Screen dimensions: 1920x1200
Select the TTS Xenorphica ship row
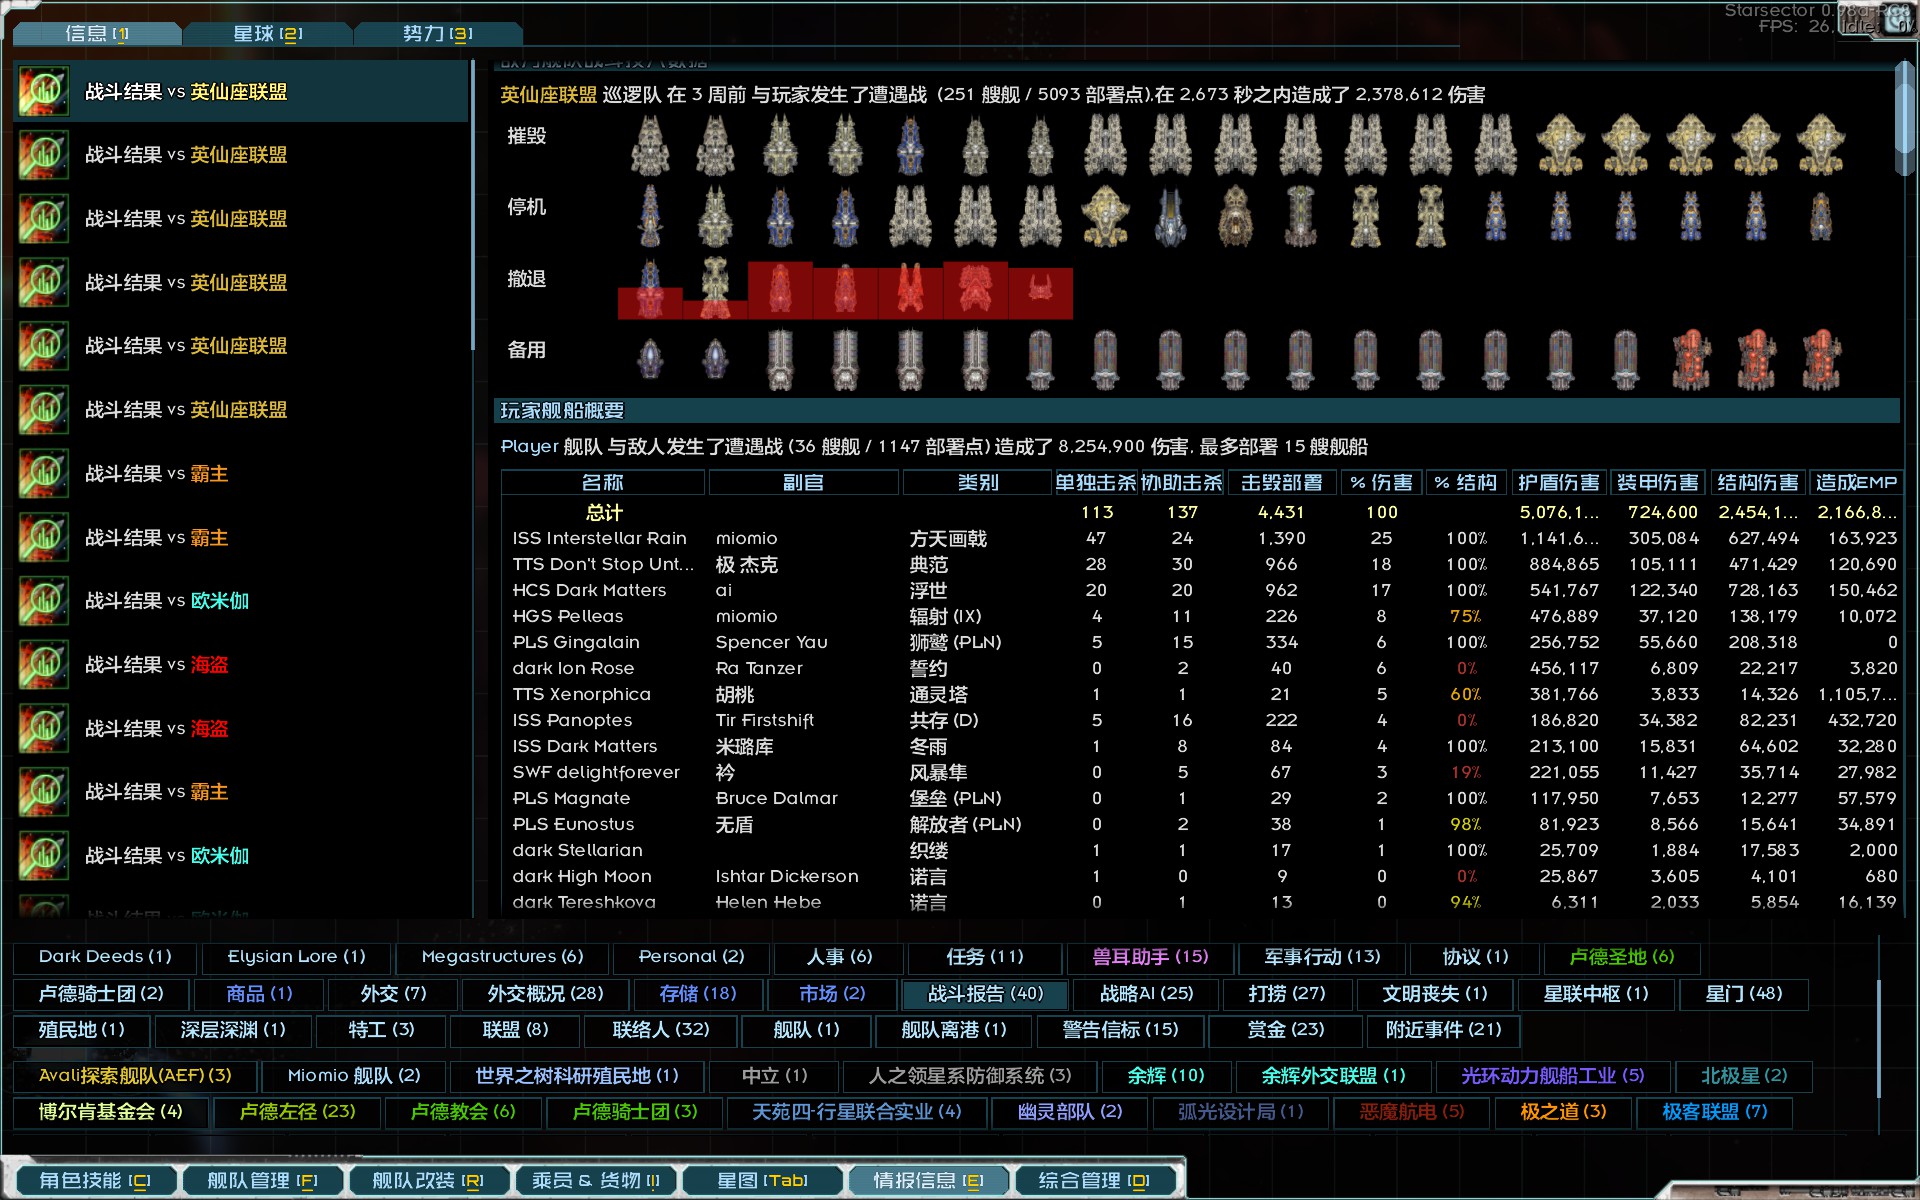coord(1200,695)
